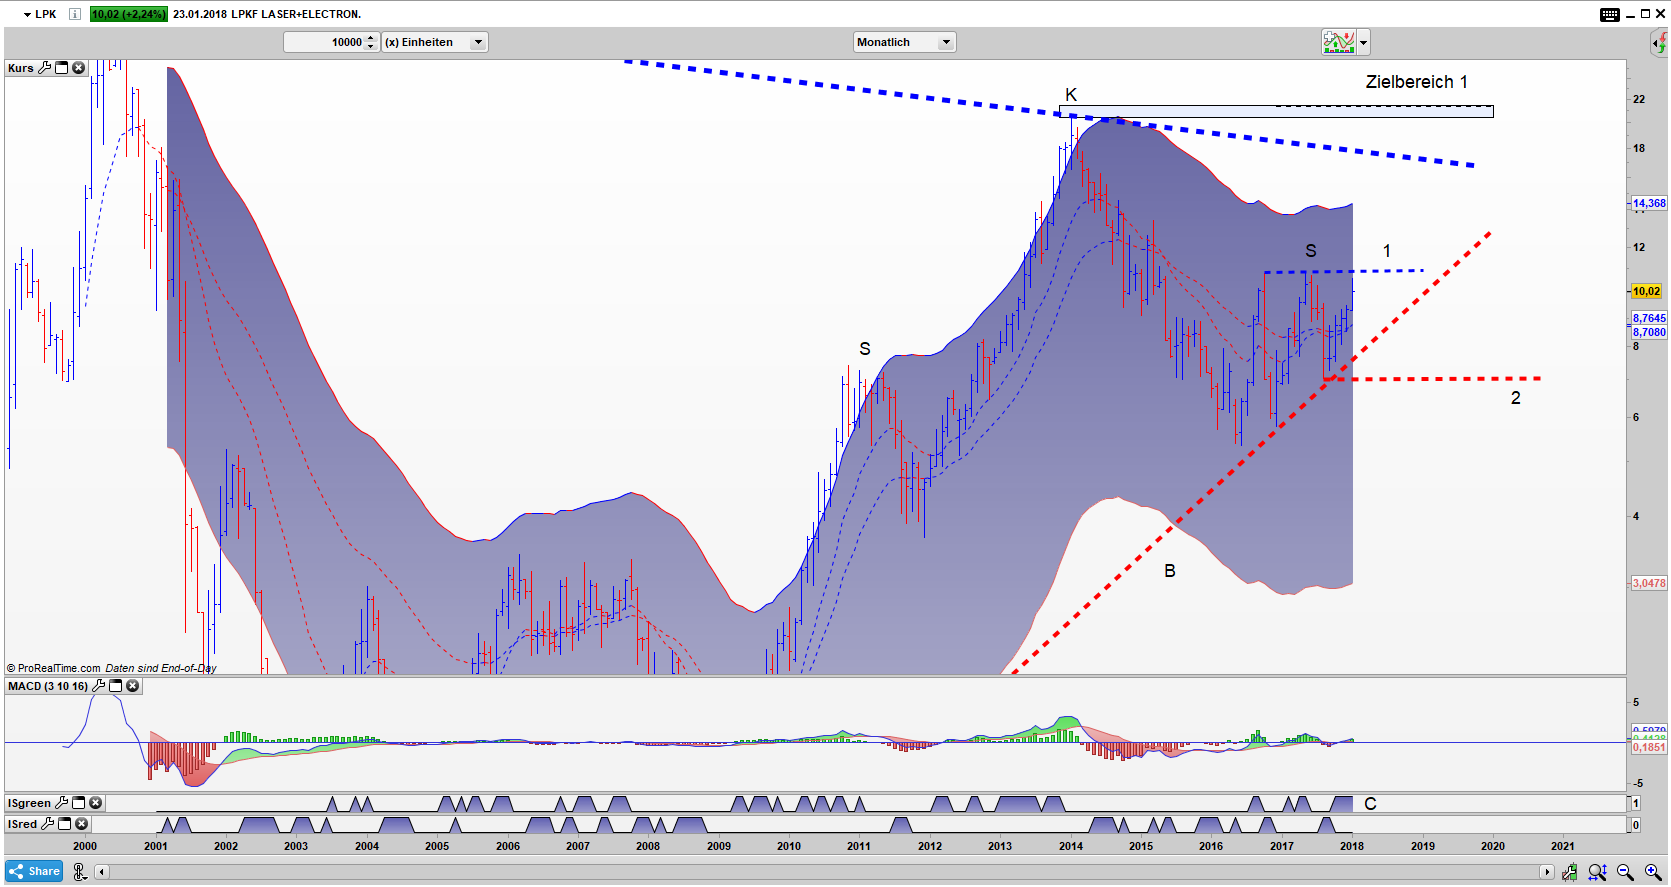
Task: Open the add indicator chart icon
Action: coord(1338,42)
